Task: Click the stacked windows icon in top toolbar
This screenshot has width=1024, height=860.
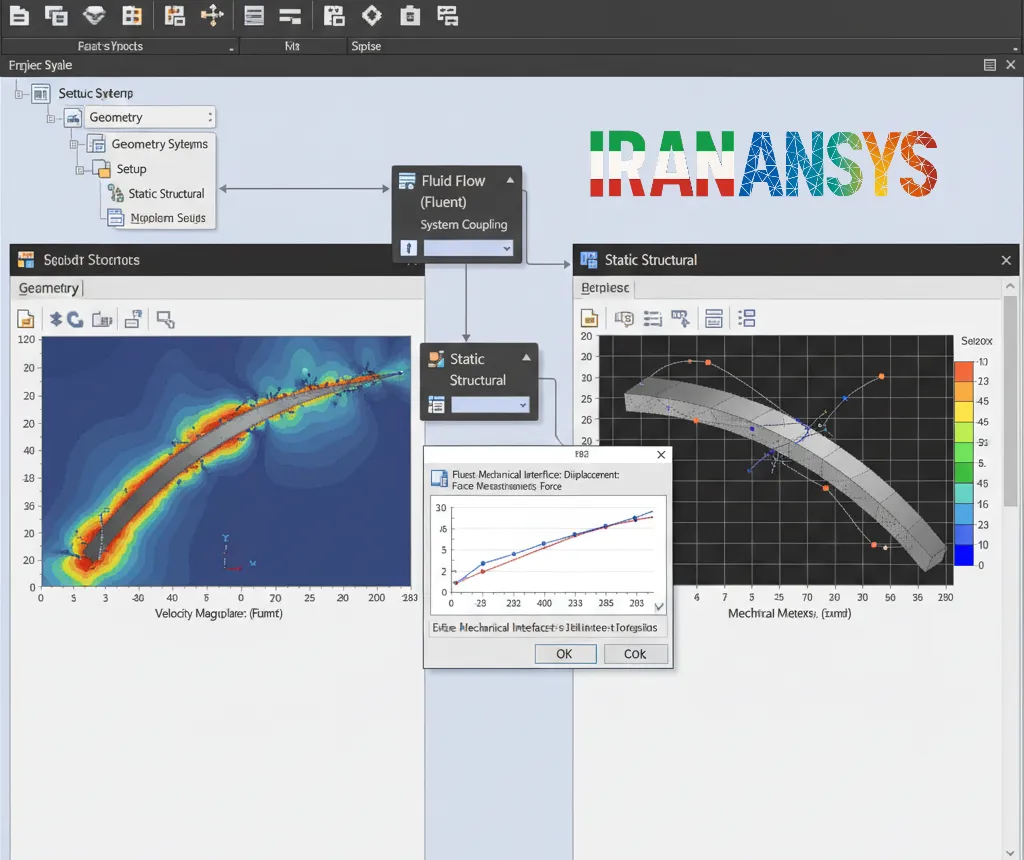Action: coord(56,16)
